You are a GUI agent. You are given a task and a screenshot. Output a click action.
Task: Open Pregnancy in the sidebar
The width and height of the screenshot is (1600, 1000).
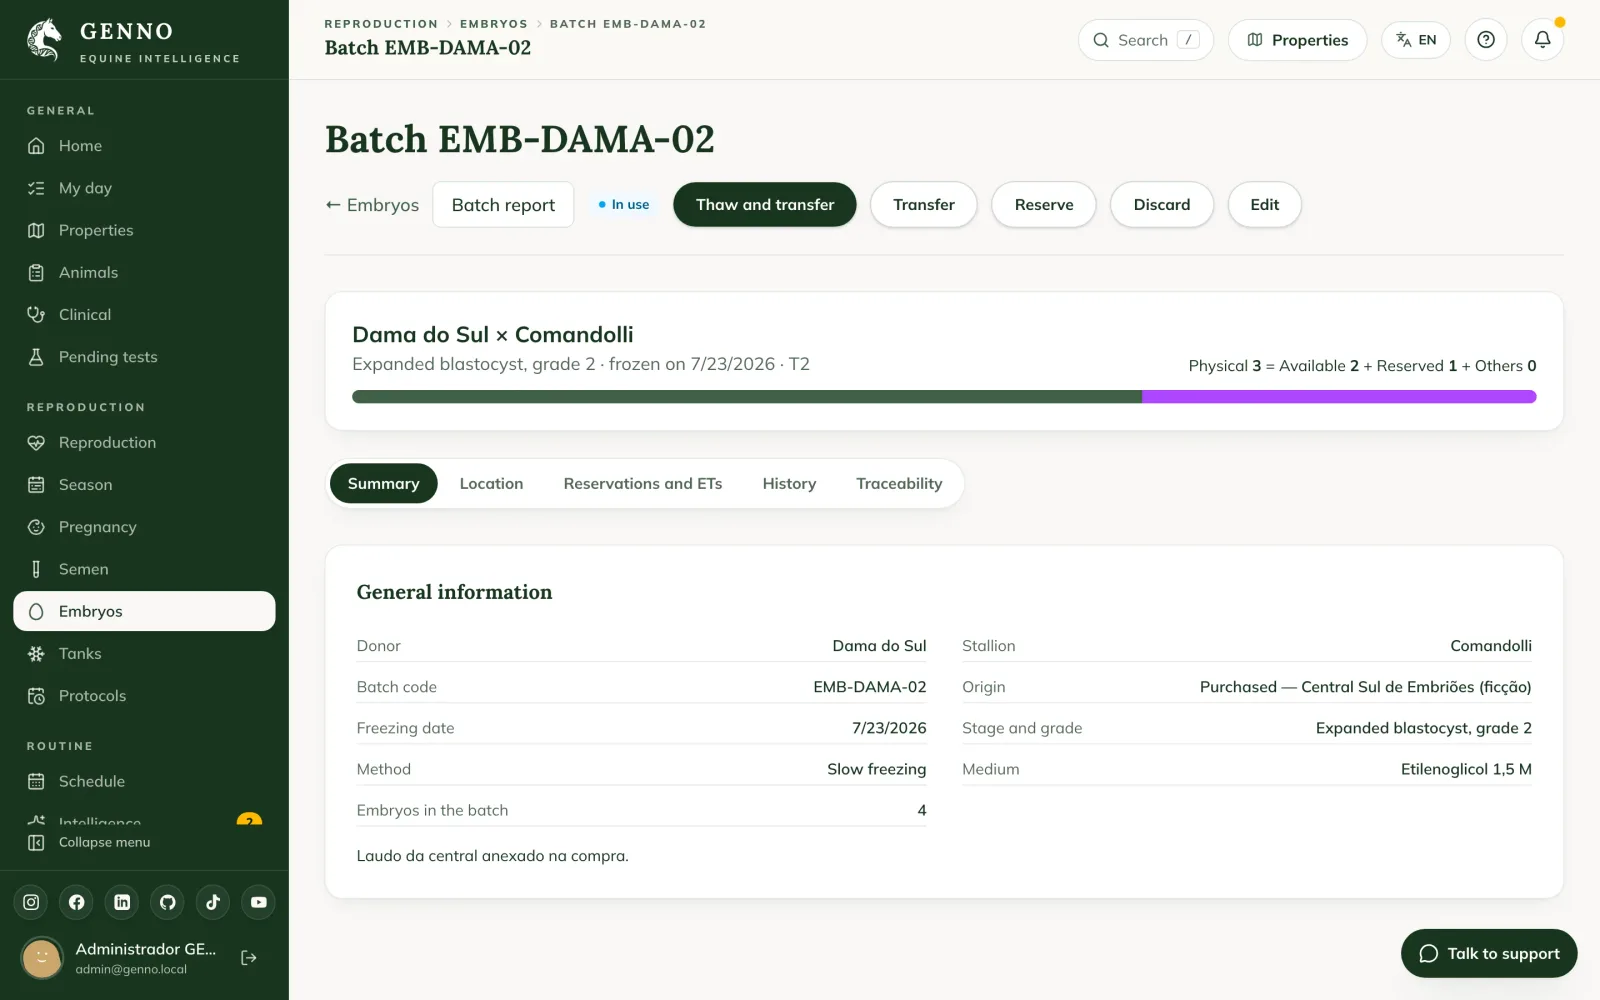point(144,527)
